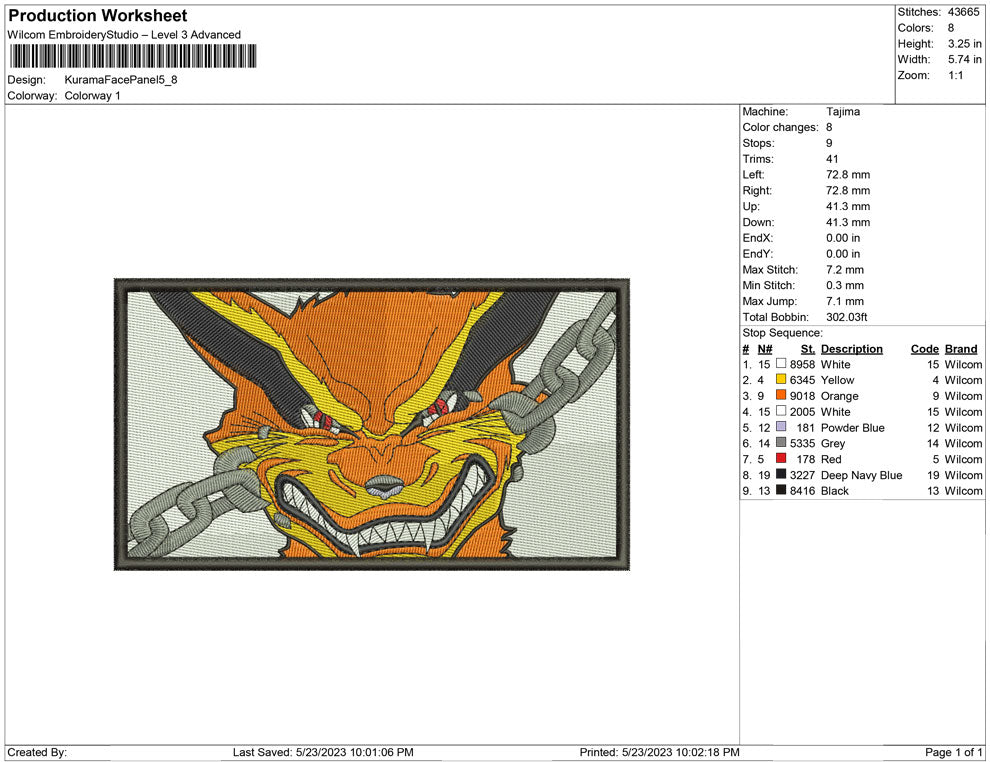Click the Production Worksheet title
The width and height of the screenshot is (990, 762).
pyautogui.click(x=98, y=15)
